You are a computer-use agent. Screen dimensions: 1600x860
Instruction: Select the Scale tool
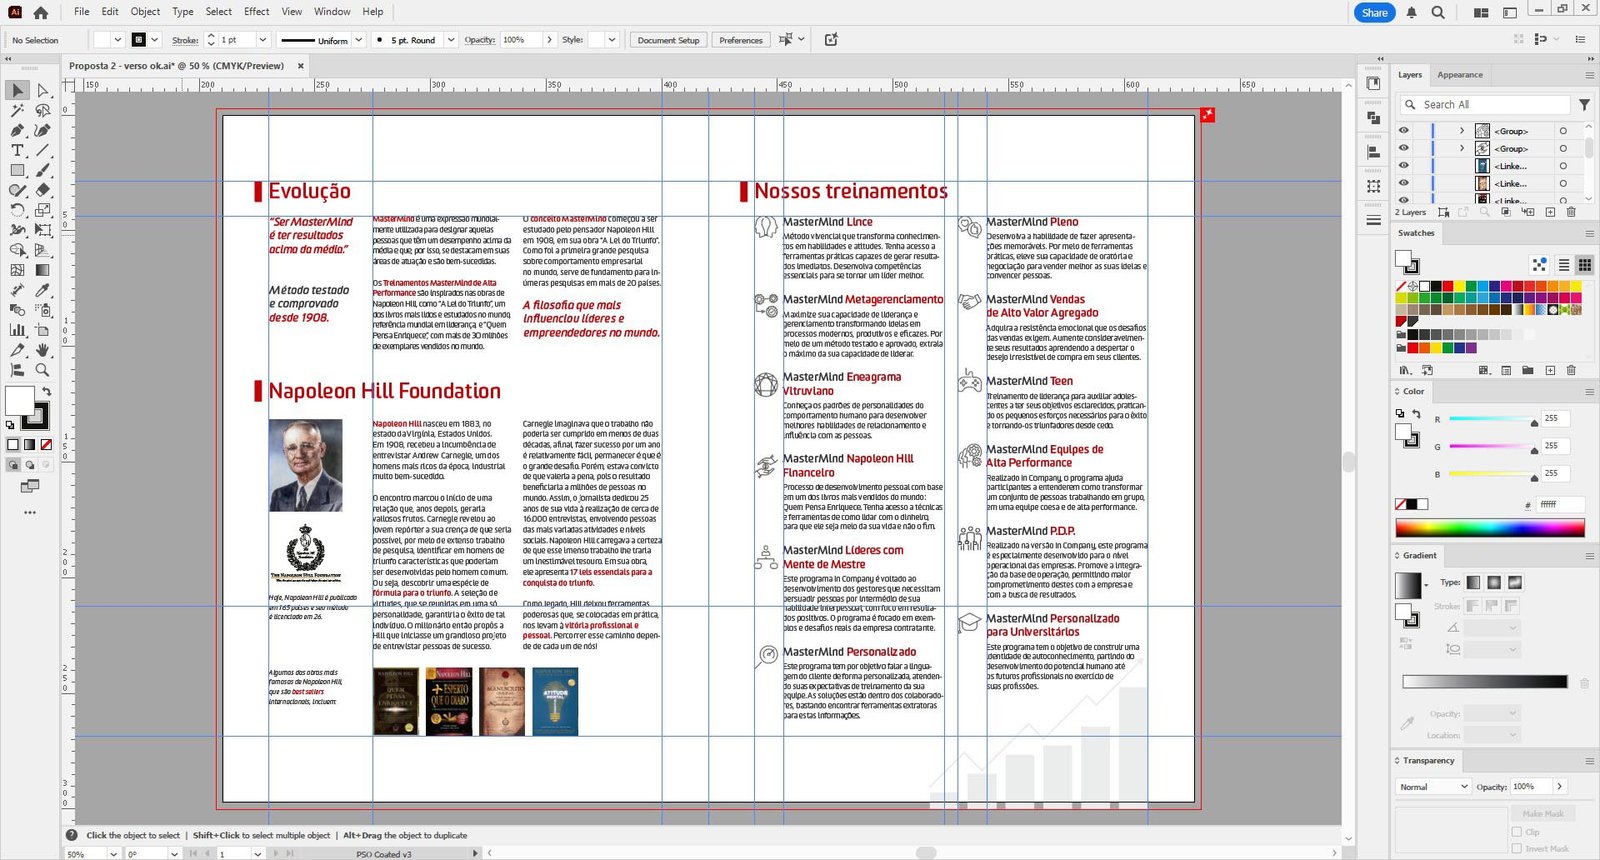click(42, 210)
